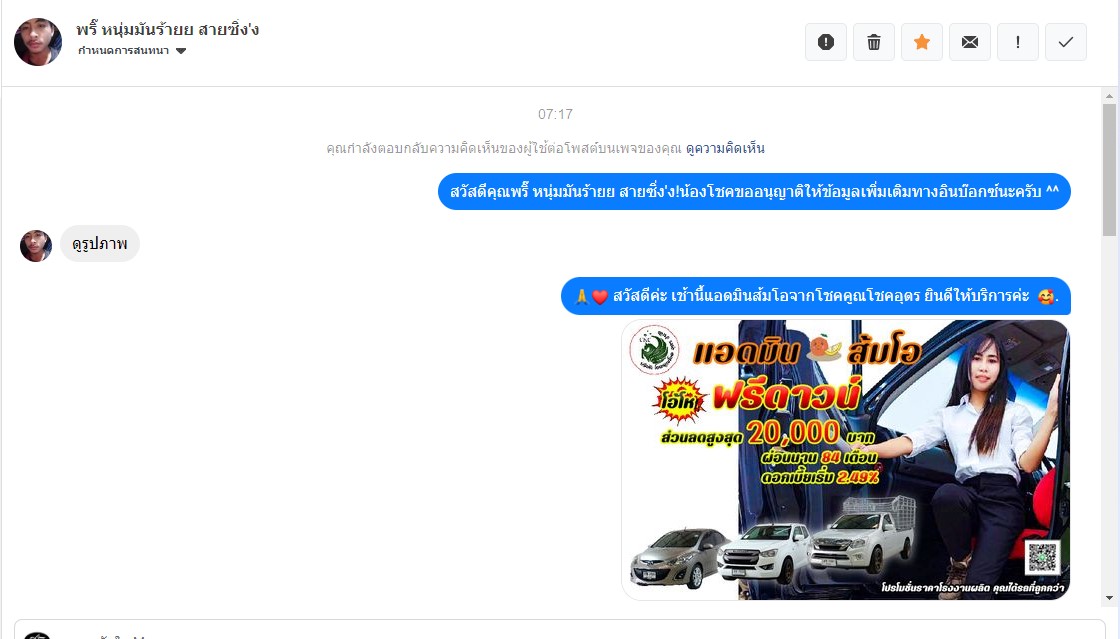Screen dimensions: 1120x639
Task: Delete the conversation using trash icon
Action: pos(874,42)
